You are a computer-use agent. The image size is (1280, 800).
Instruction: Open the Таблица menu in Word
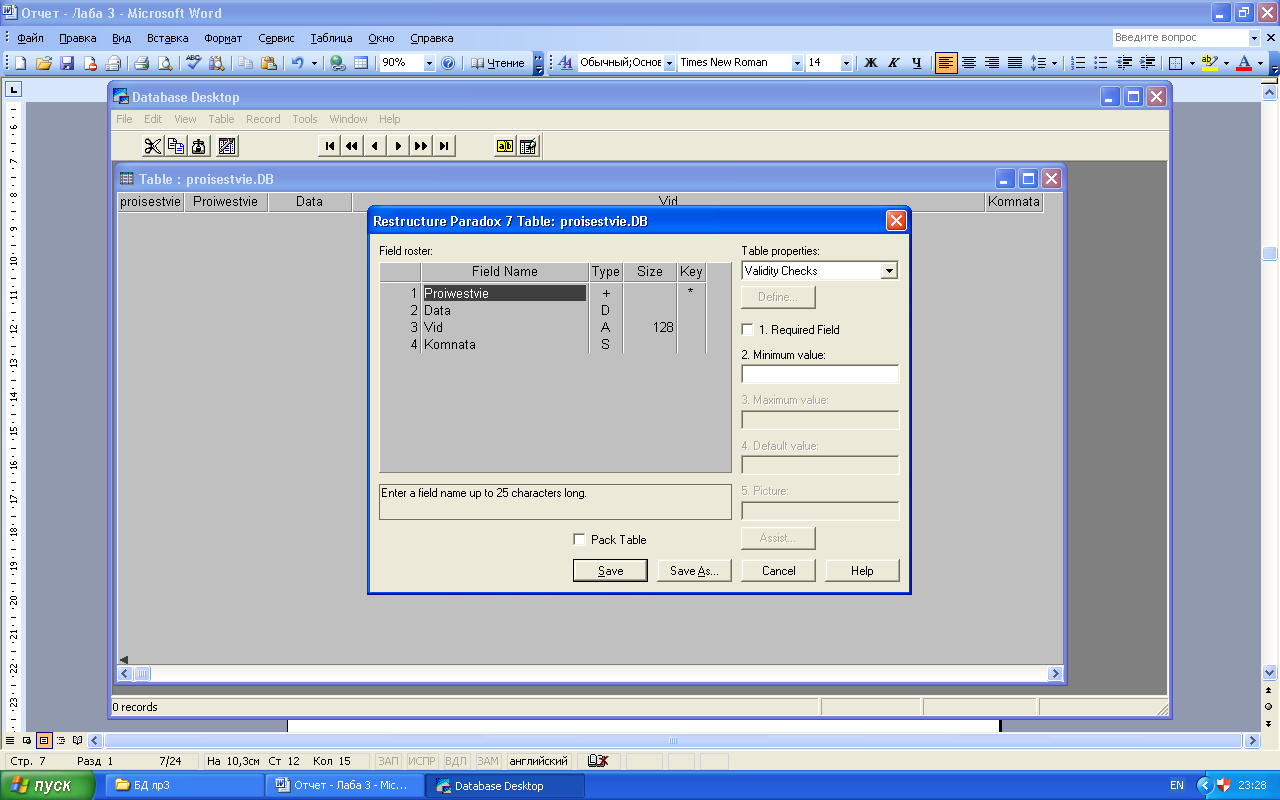331,38
